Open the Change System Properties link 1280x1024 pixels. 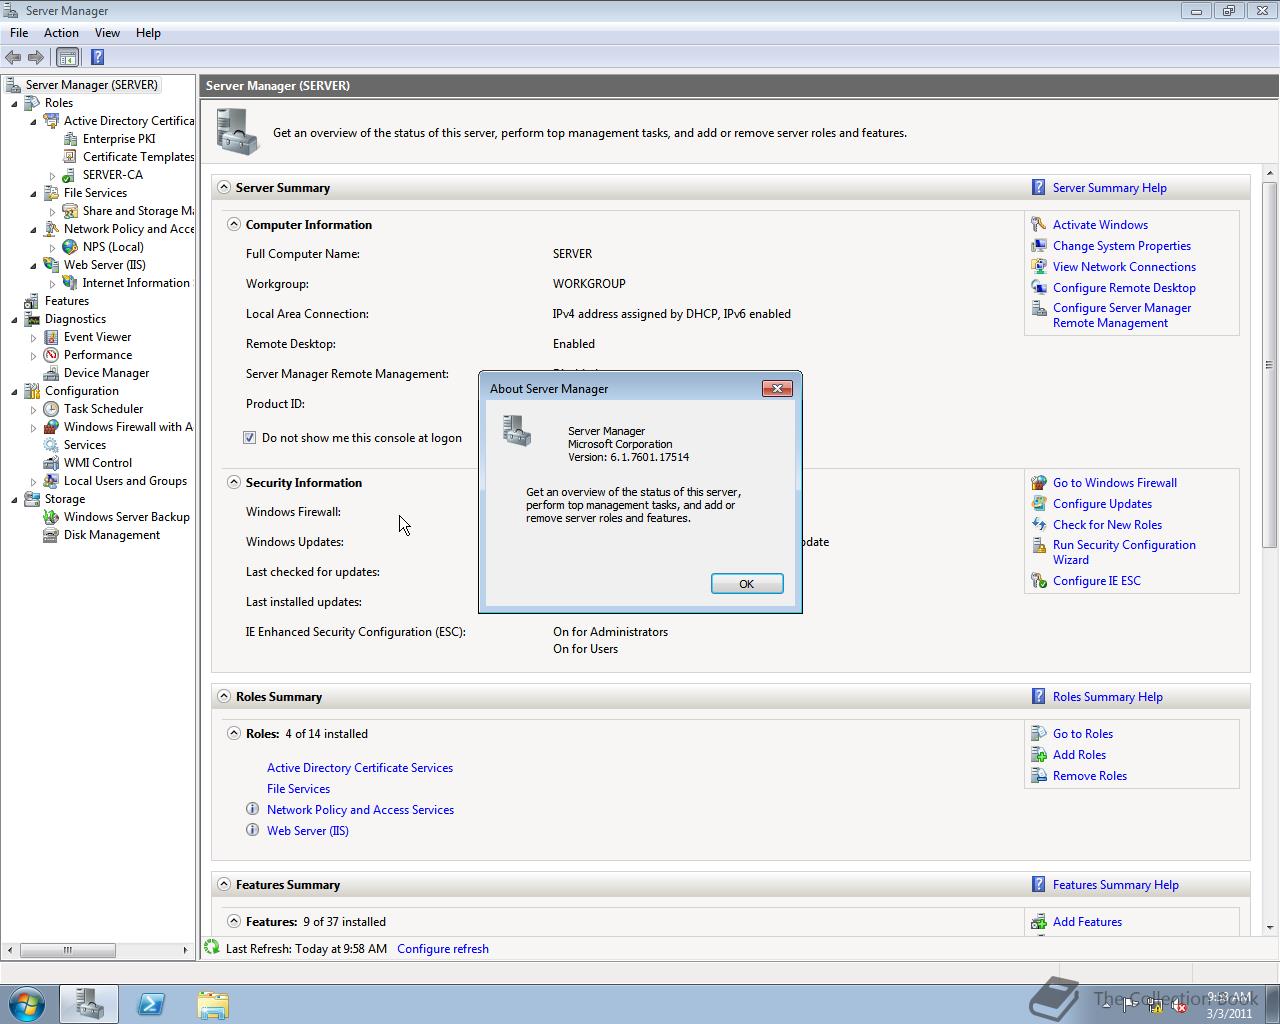click(x=1121, y=246)
